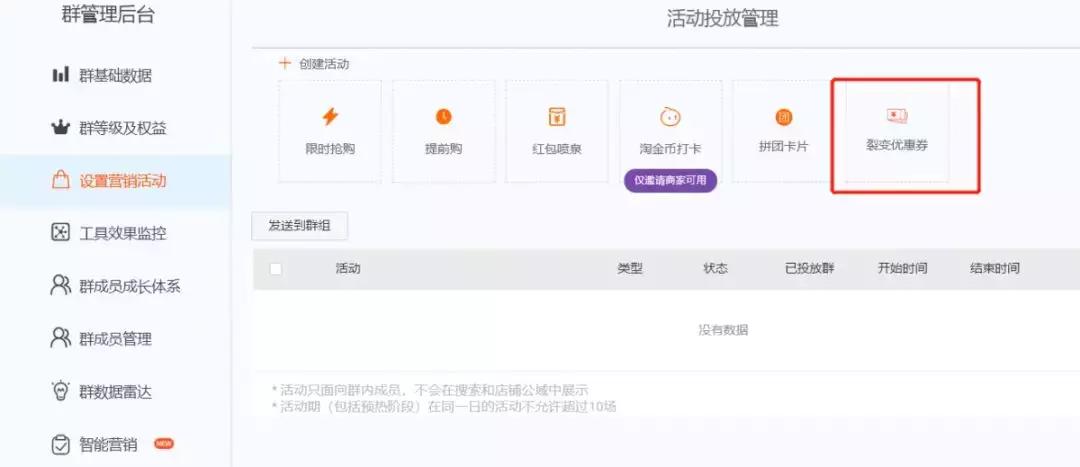Choose the 提前购 activity card label
This screenshot has width=1080, height=467.
[444, 149]
